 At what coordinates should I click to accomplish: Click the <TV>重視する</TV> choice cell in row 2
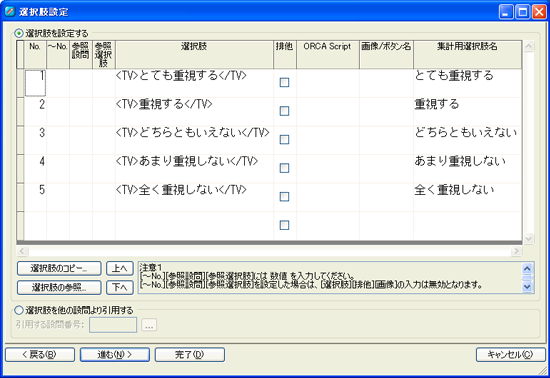(x=194, y=112)
